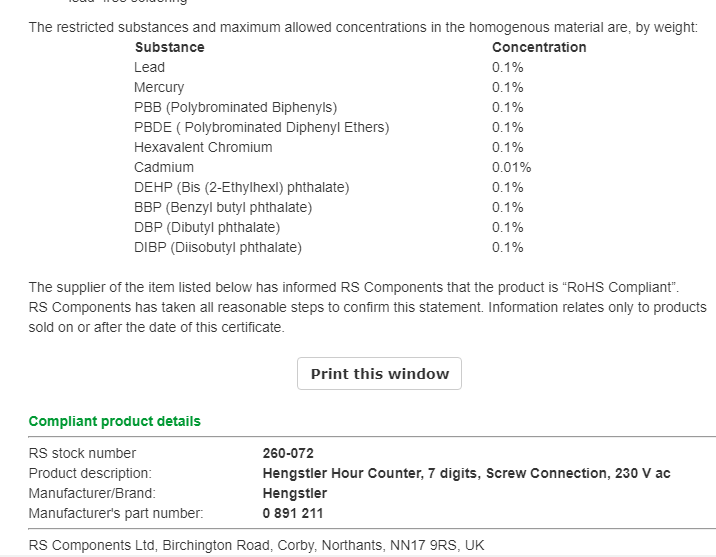Click the DIBP (Diisobutyl phthalate) entry
This screenshot has height=557, width=716.
tap(218, 247)
